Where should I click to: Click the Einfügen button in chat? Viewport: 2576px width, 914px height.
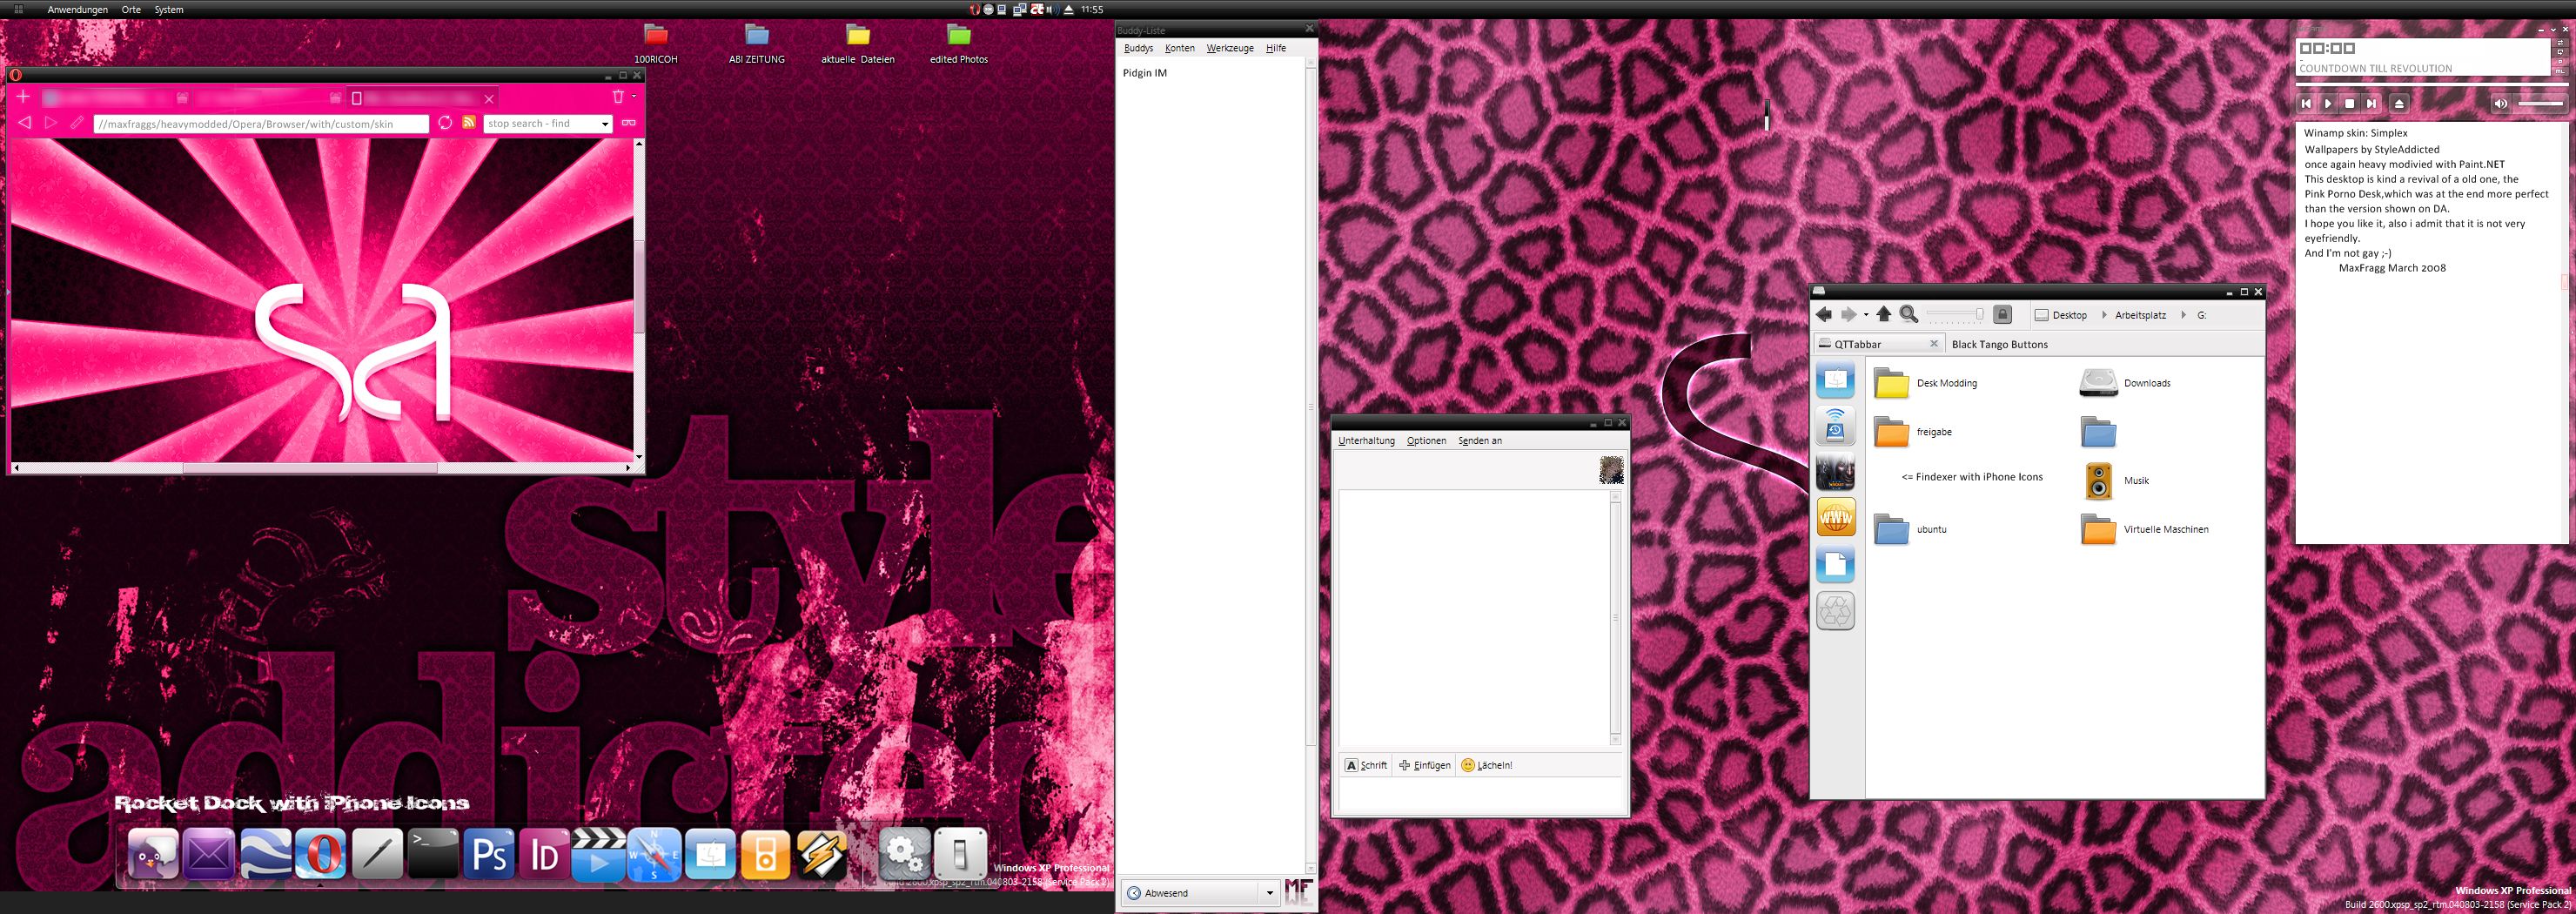click(1425, 765)
